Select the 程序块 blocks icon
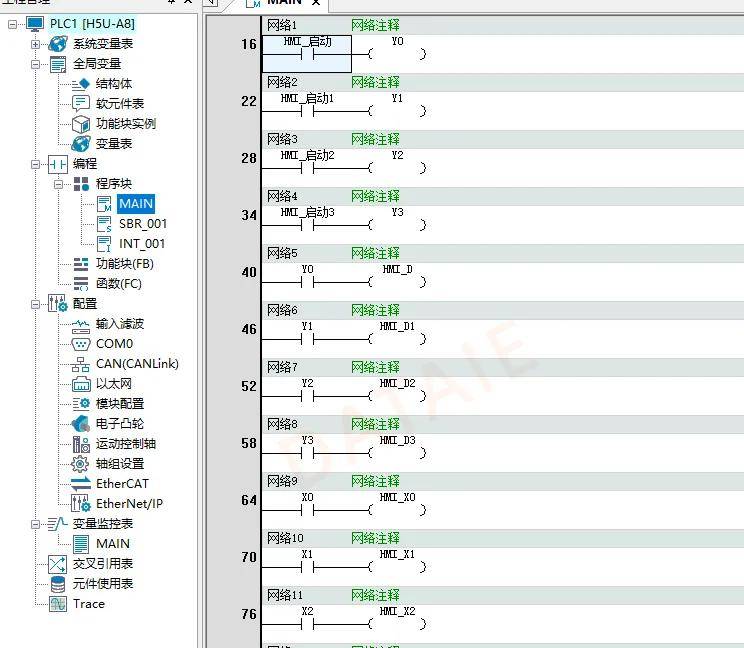Viewport: 744px width, 648px height. pyautogui.click(x=81, y=184)
